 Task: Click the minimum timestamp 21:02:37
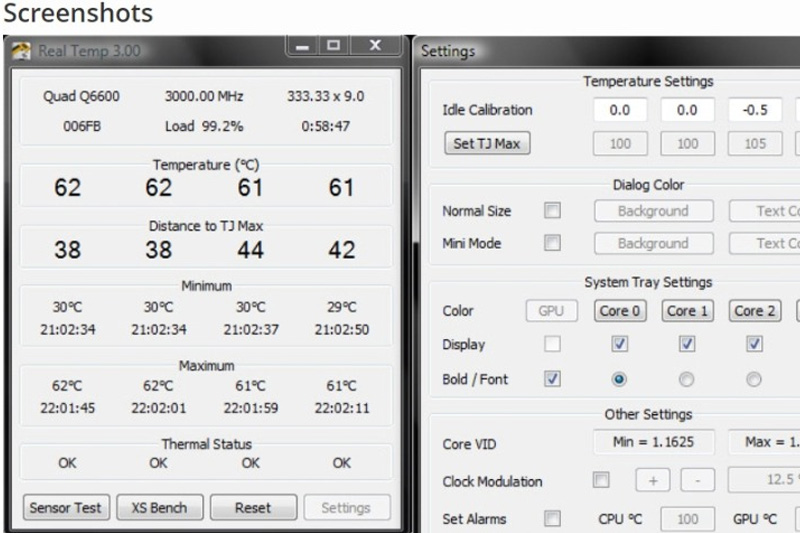251,329
